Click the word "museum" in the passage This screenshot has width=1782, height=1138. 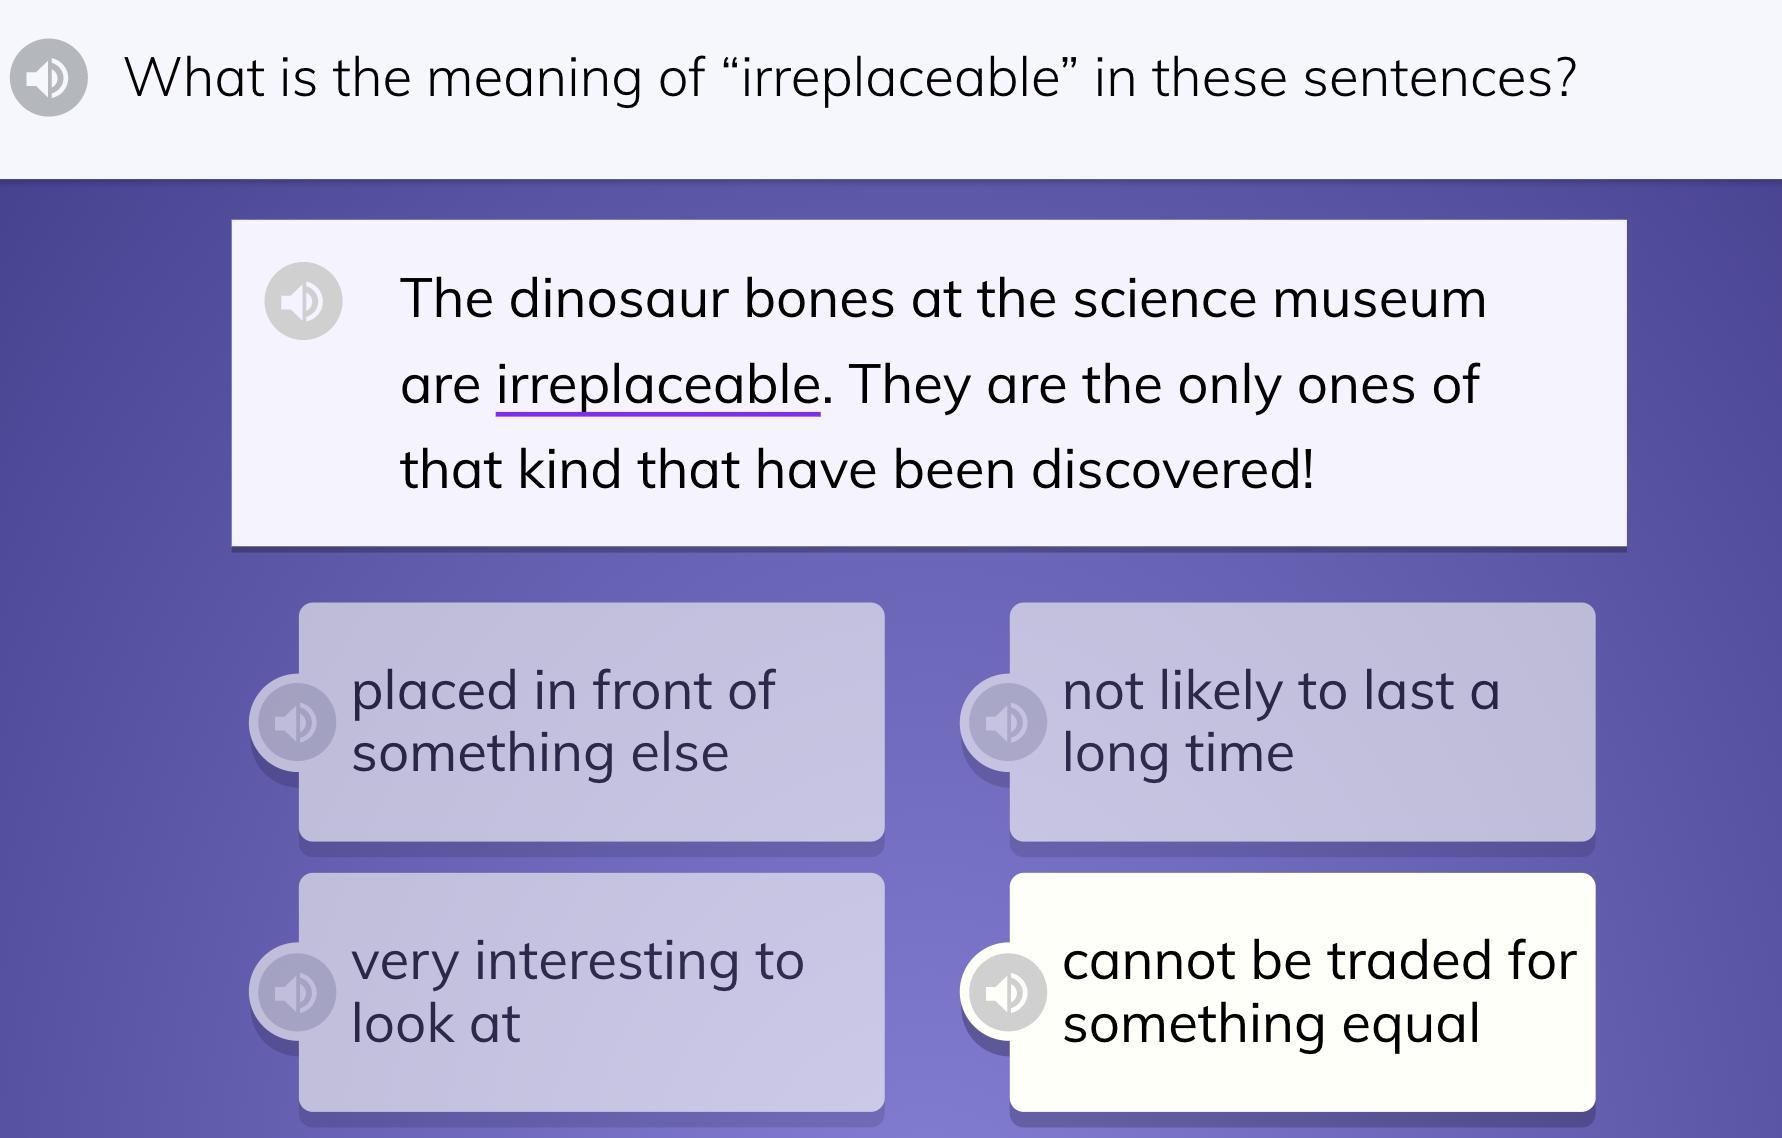coord(1379,299)
